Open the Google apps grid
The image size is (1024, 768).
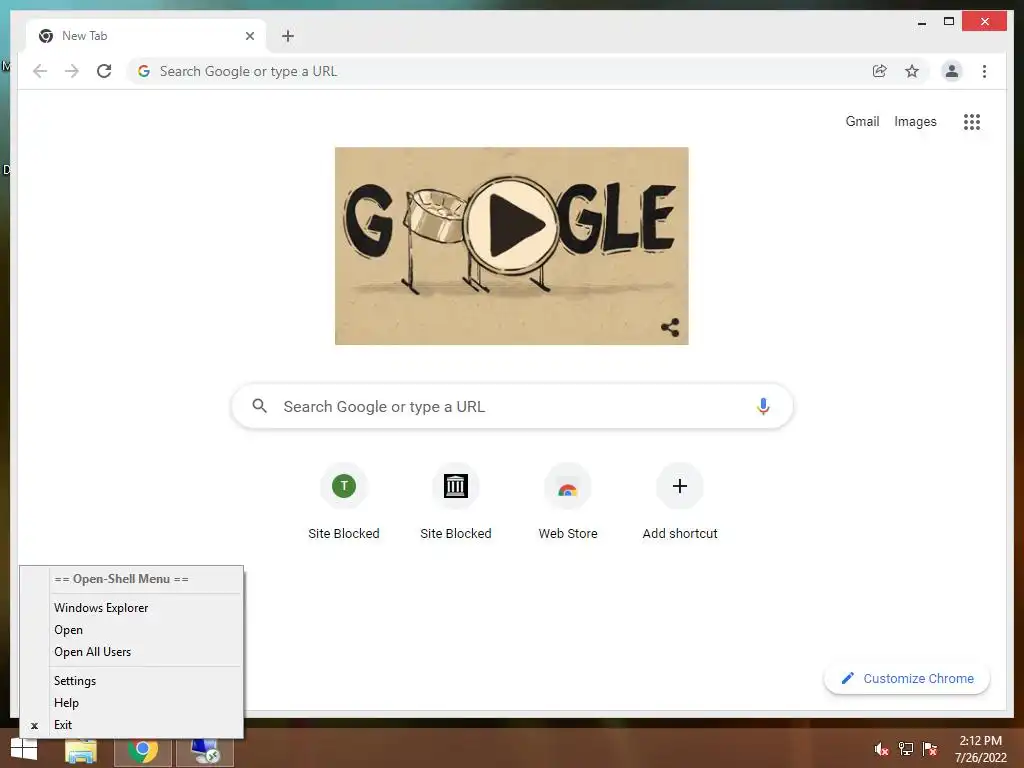pyautogui.click(x=972, y=121)
